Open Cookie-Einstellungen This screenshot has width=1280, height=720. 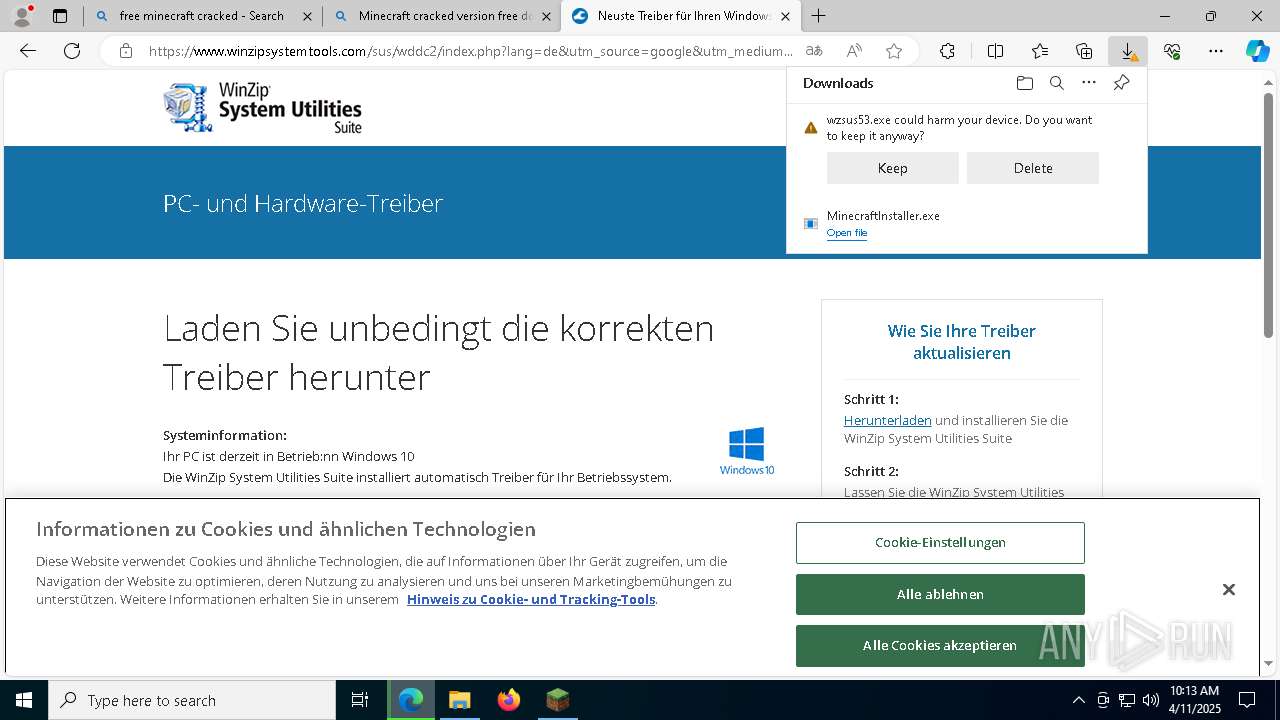tap(940, 542)
